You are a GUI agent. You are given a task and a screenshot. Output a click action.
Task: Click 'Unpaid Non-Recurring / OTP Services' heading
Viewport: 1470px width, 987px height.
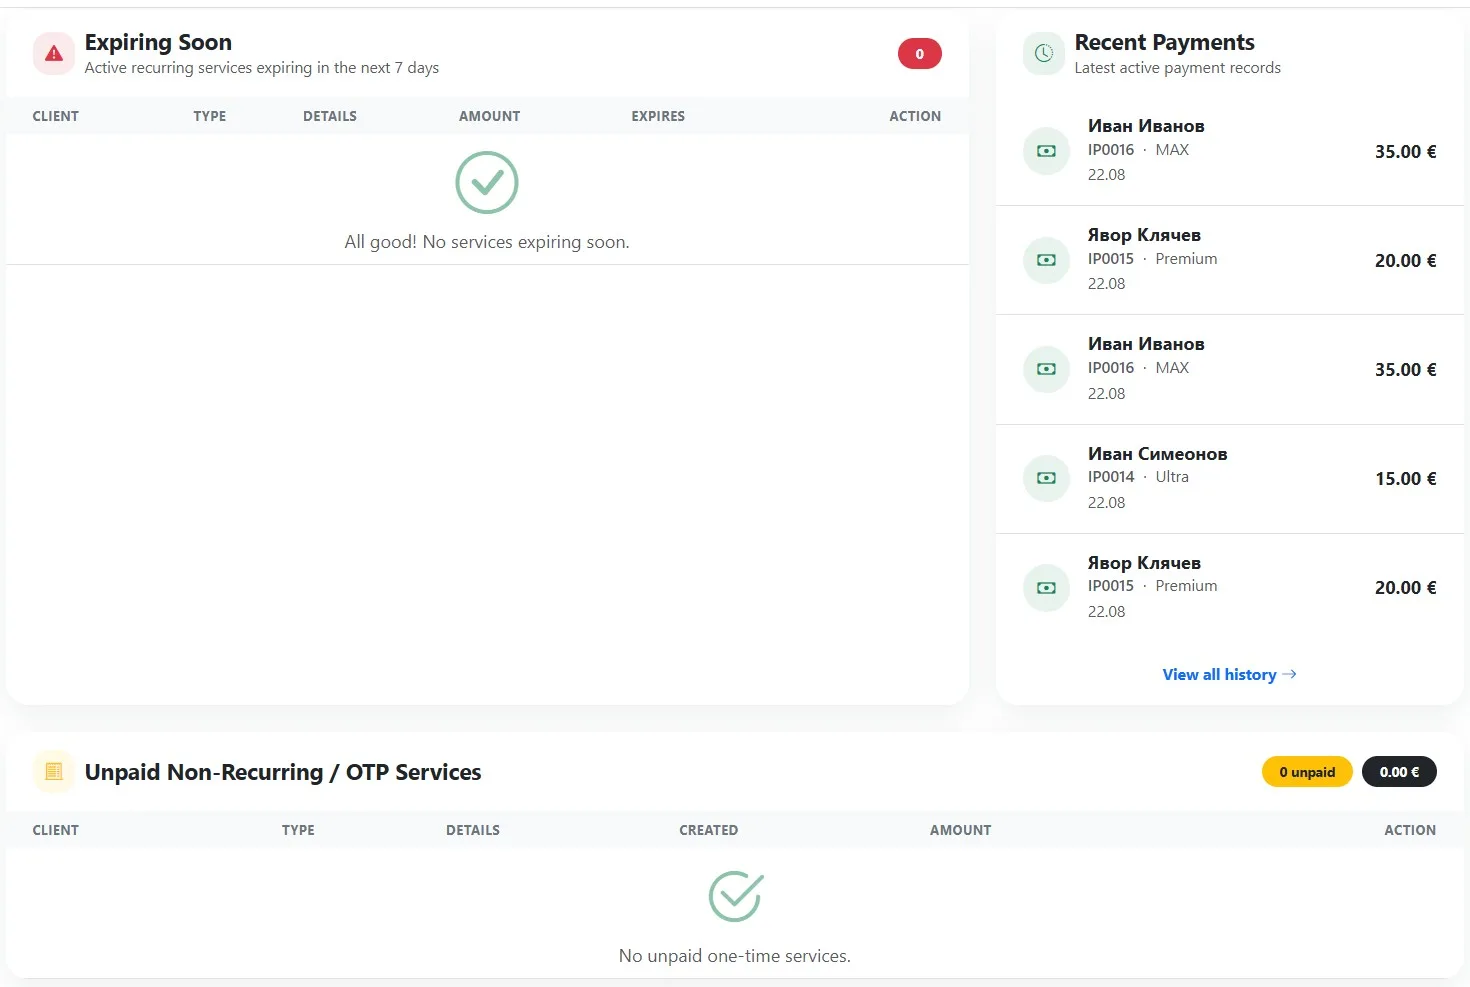[x=283, y=772]
